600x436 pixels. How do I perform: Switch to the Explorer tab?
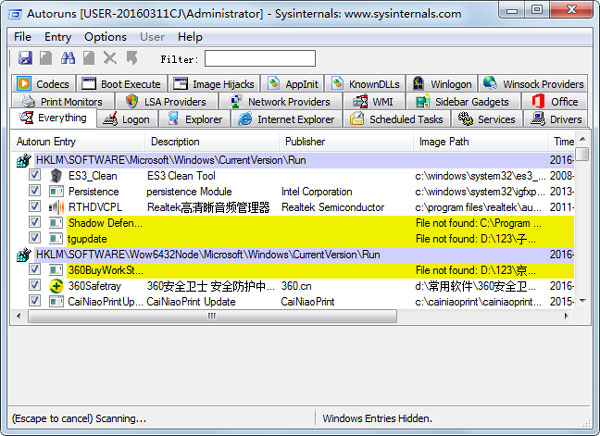[x=195, y=119]
